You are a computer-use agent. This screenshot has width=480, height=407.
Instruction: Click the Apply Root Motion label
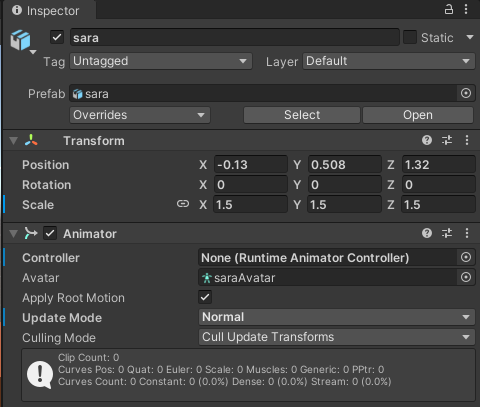73,298
